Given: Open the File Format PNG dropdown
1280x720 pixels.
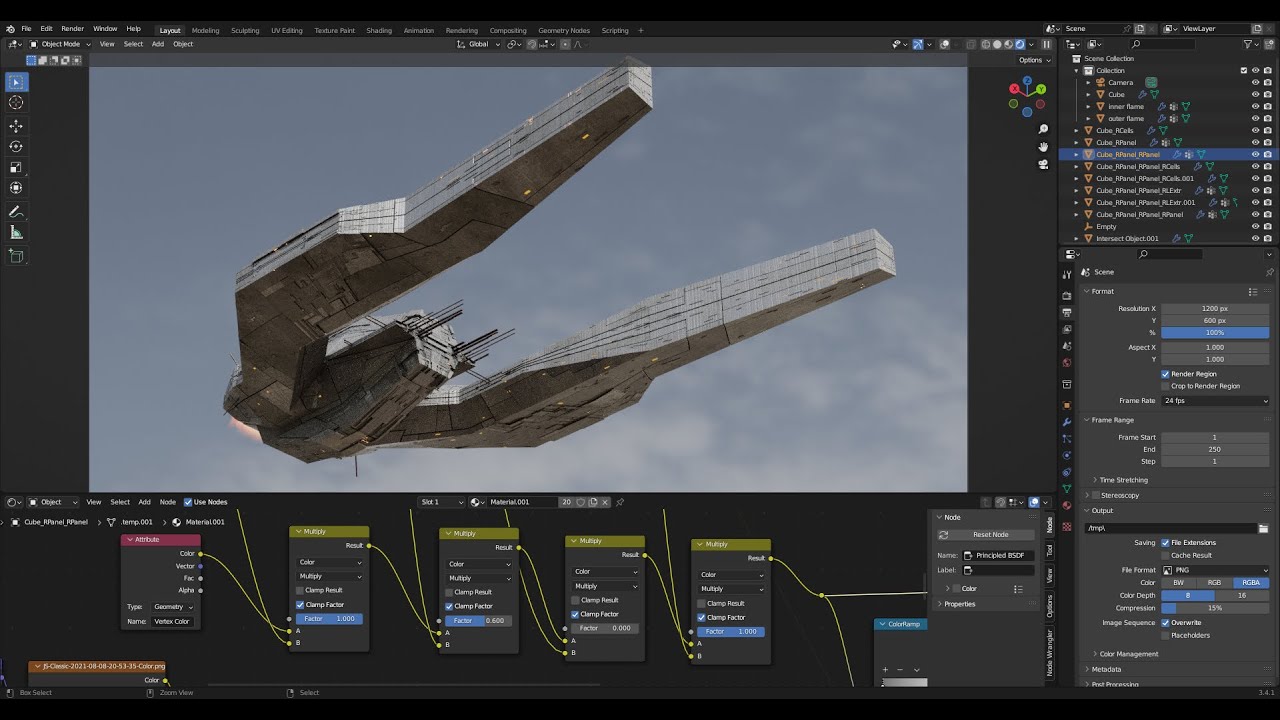Looking at the screenshot, I should tap(1215, 570).
